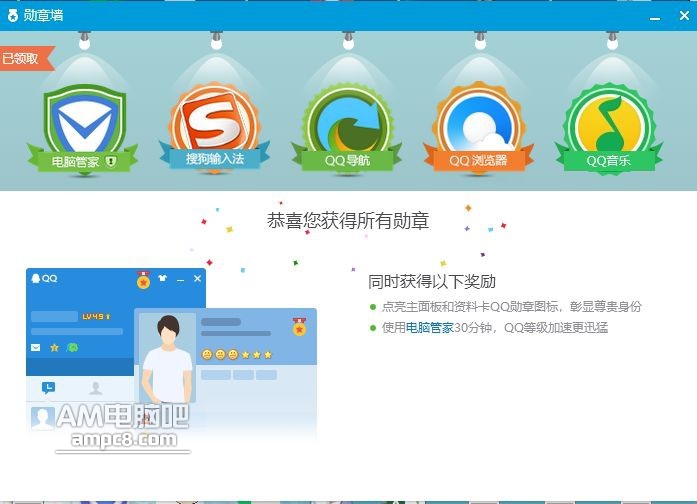Click the avatar figure on the profile card
697x504 pixels.
coord(167,358)
